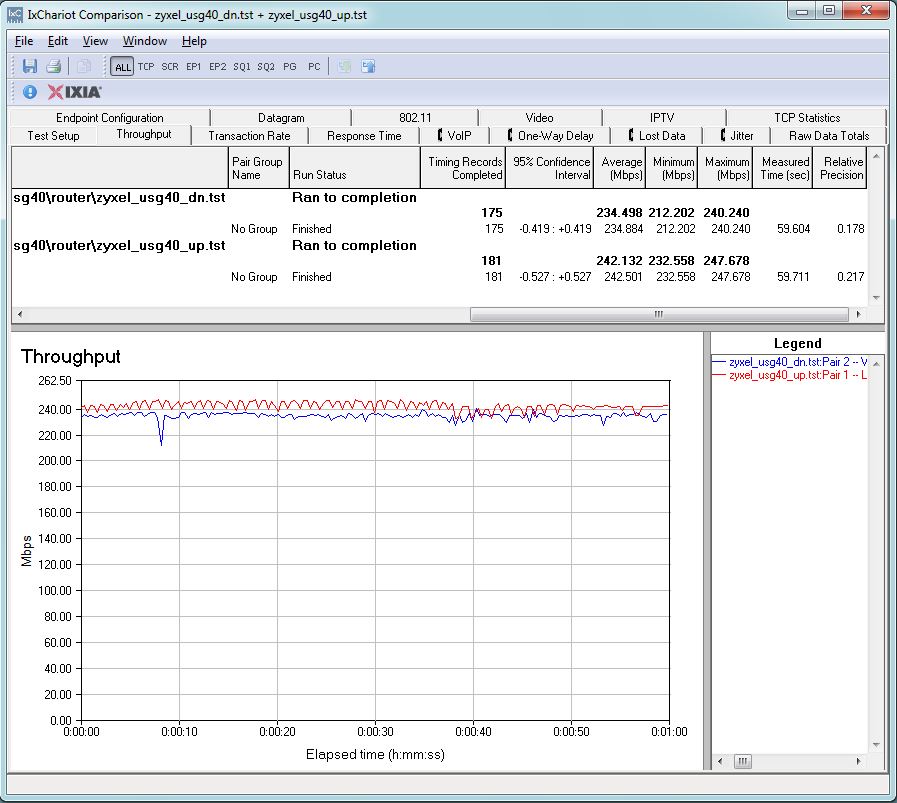This screenshot has width=897, height=803.
Task: Switch to the 802.11 tab
Action: coord(415,118)
